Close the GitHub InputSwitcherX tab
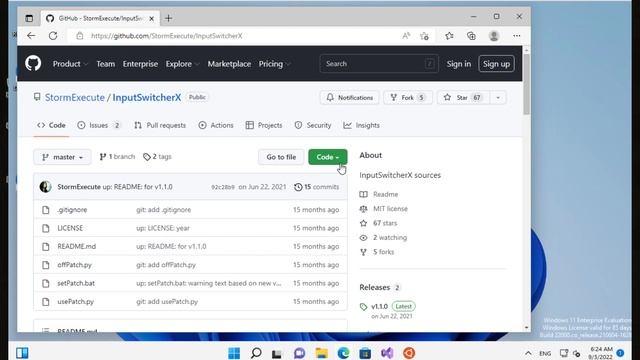The width and height of the screenshot is (640, 360). (x=151, y=19)
